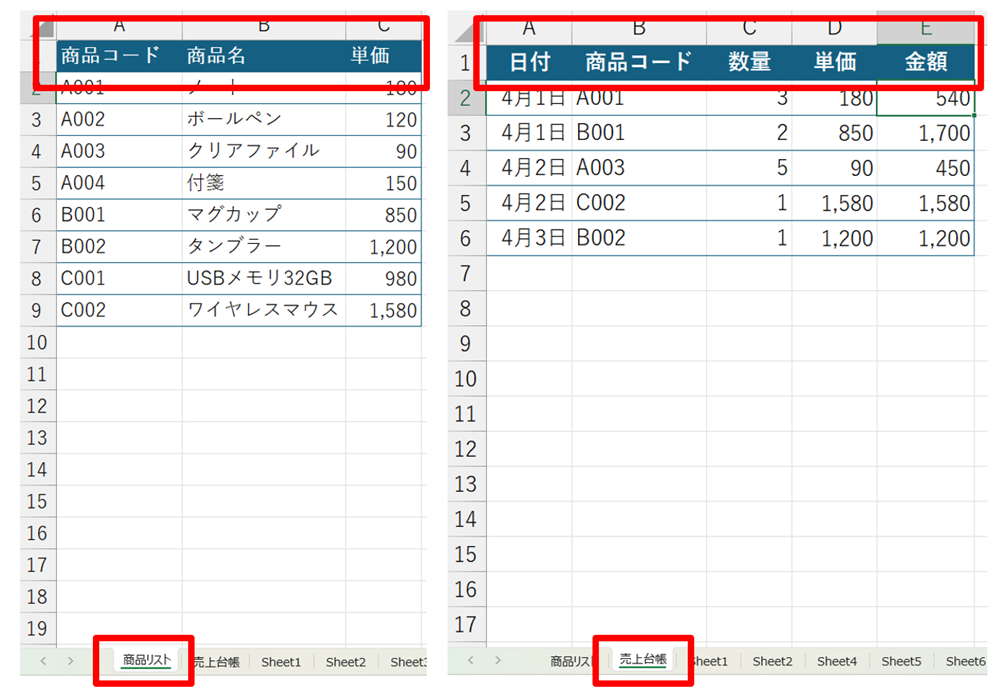Select row 3 header in left window
The width and height of the screenshot is (1000, 698).
pyautogui.click(x=37, y=119)
